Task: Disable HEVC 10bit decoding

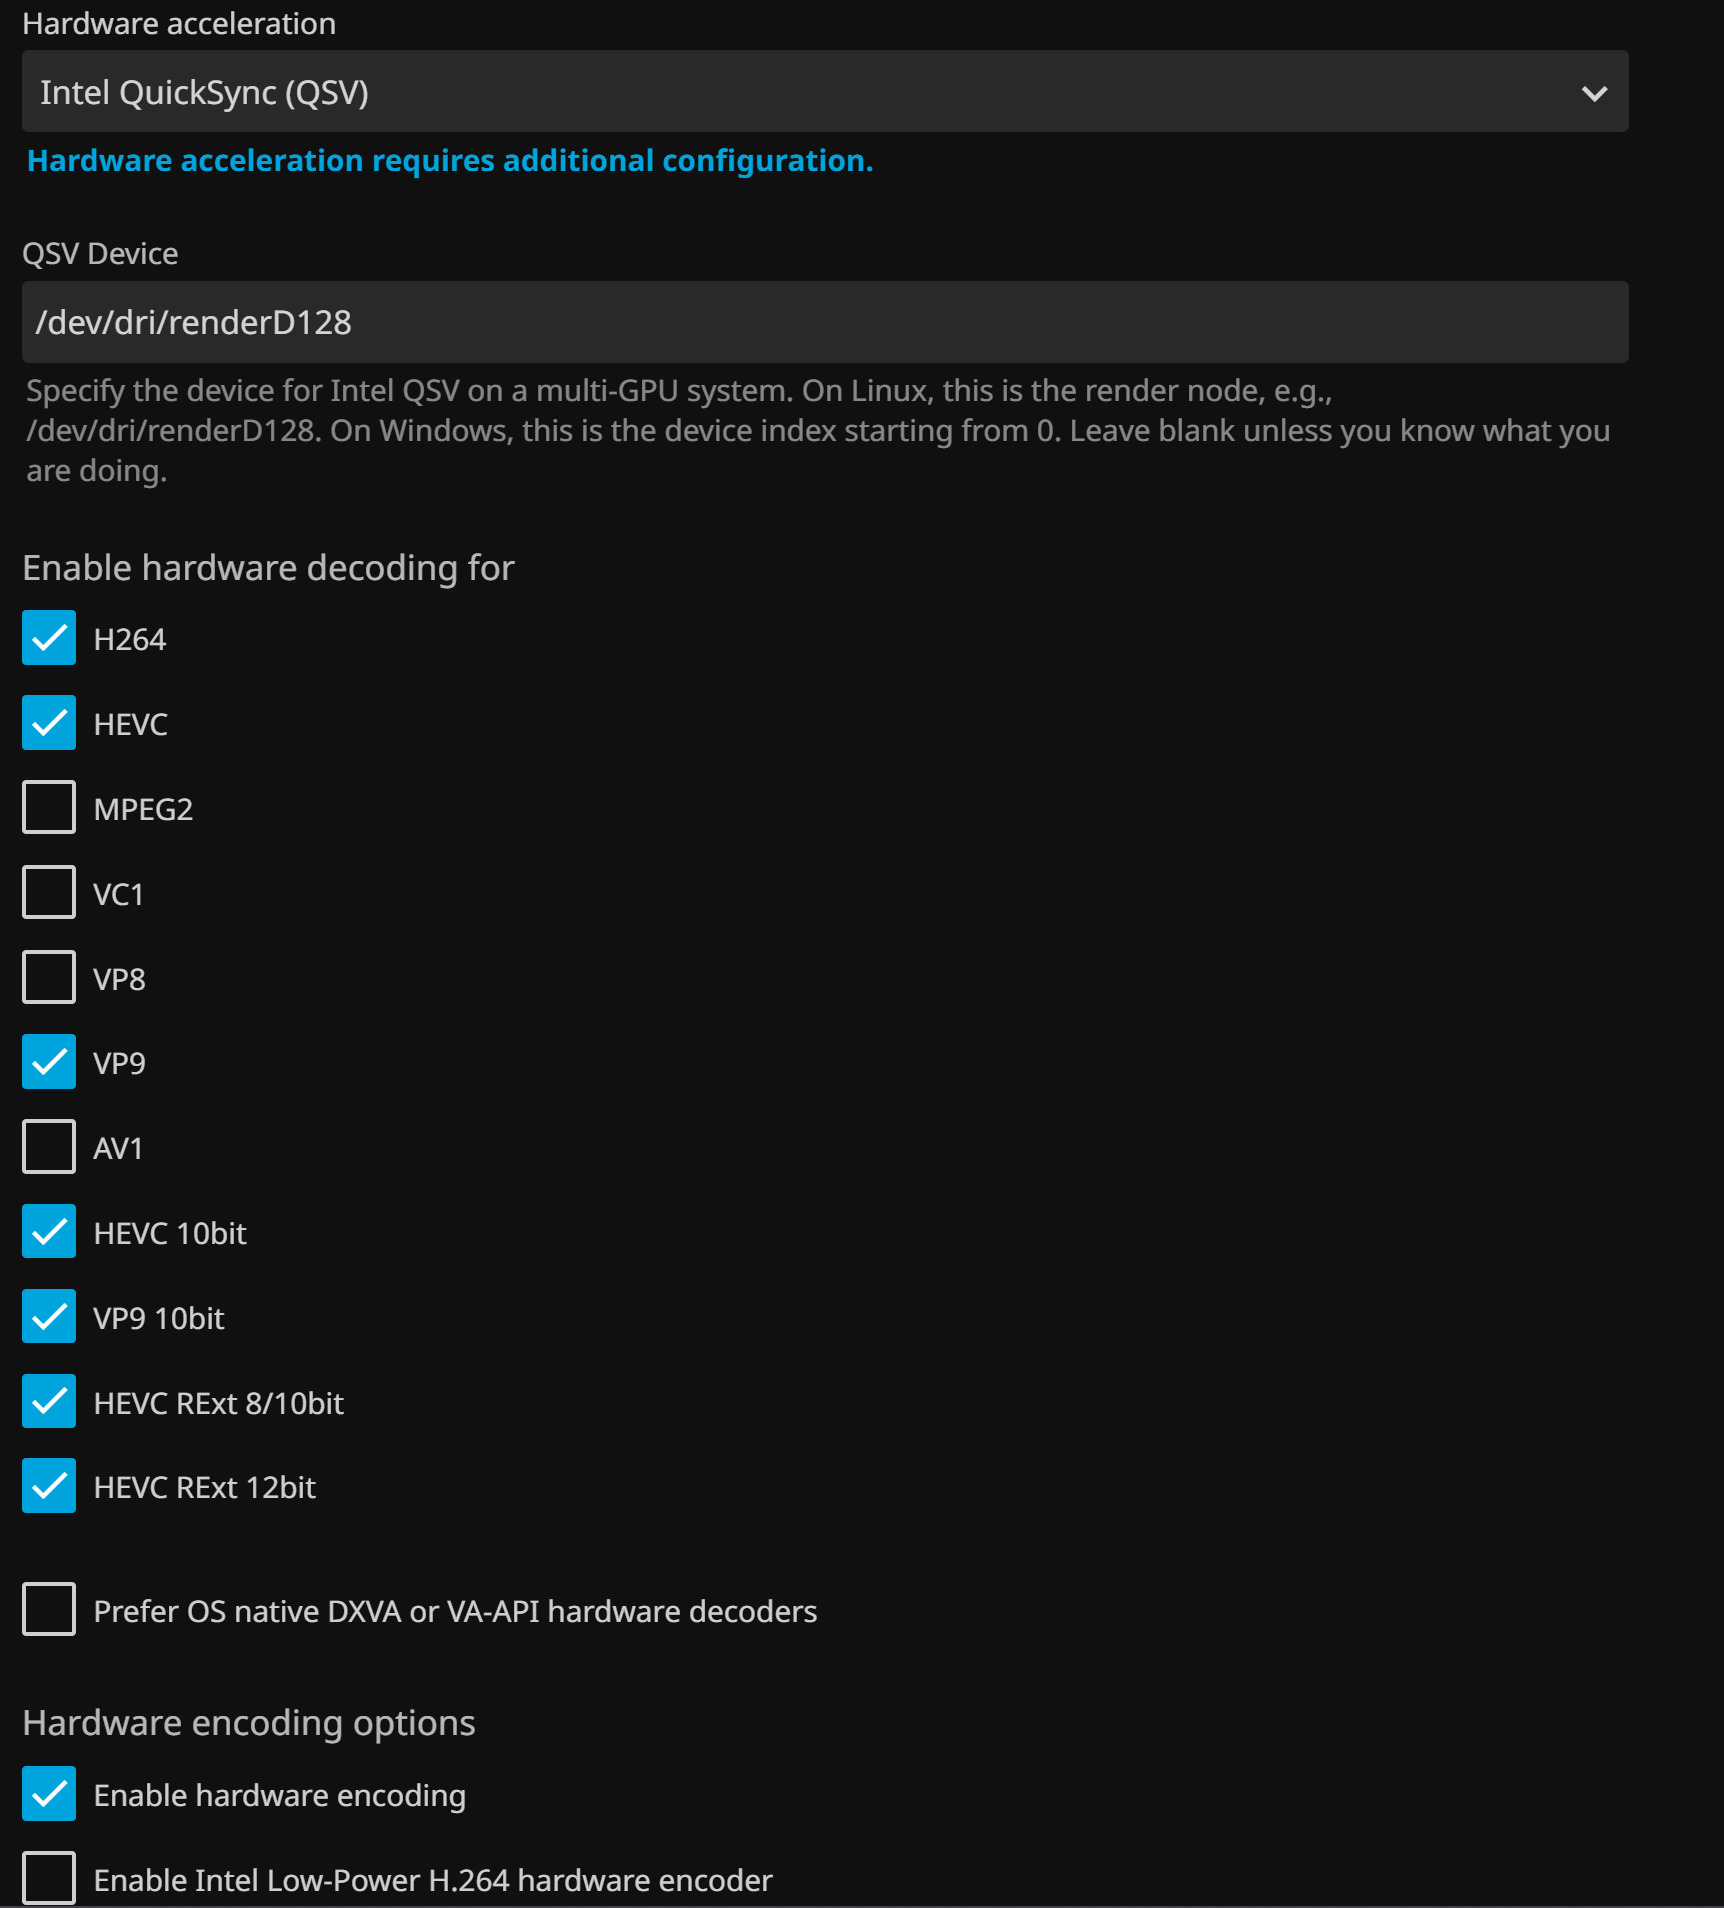Action: [49, 1232]
